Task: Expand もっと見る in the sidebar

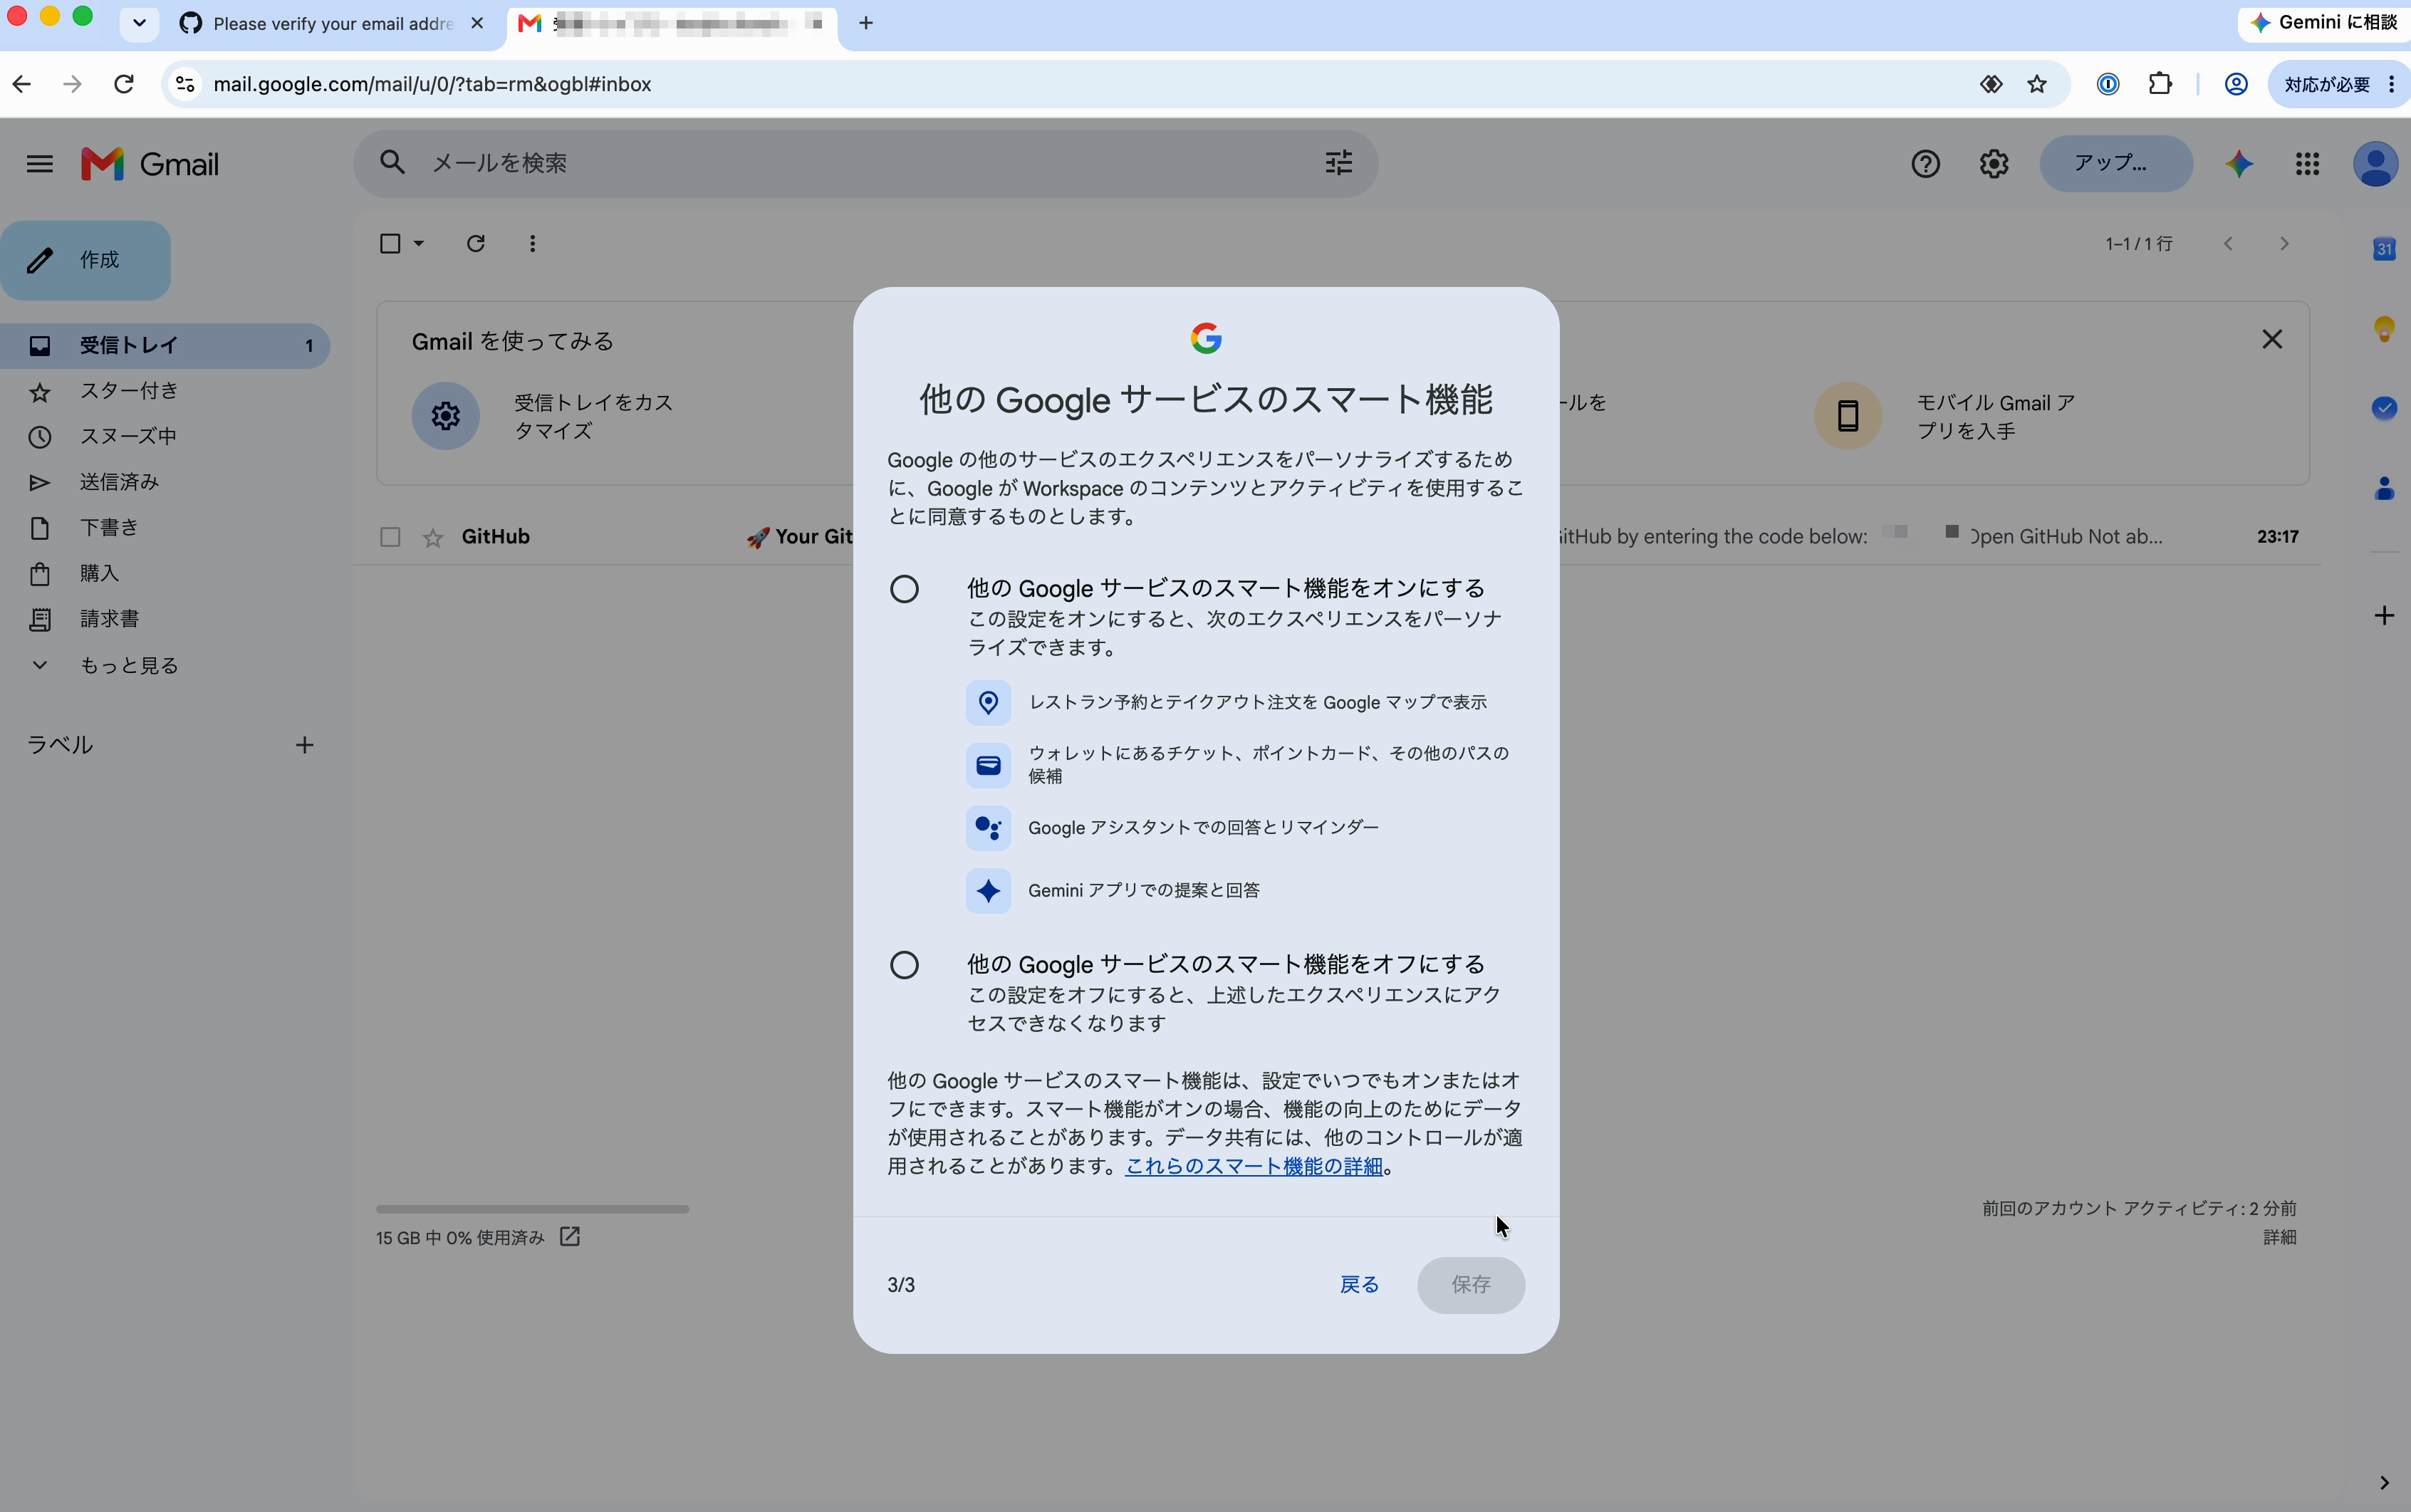Action: (x=128, y=665)
